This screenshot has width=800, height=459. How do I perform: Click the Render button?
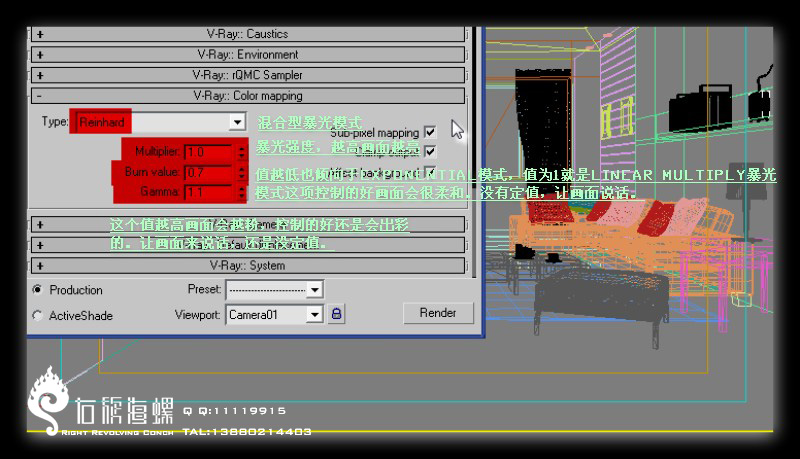click(x=438, y=313)
